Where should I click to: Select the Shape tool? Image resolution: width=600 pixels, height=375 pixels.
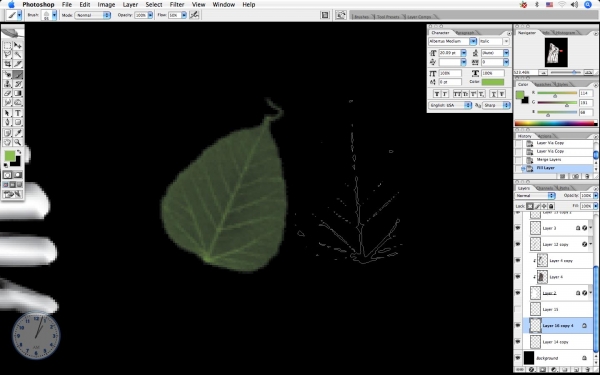[x=18, y=122]
